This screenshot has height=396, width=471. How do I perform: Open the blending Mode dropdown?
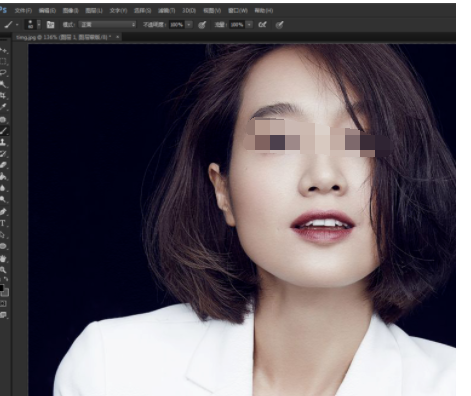(x=108, y=25)
